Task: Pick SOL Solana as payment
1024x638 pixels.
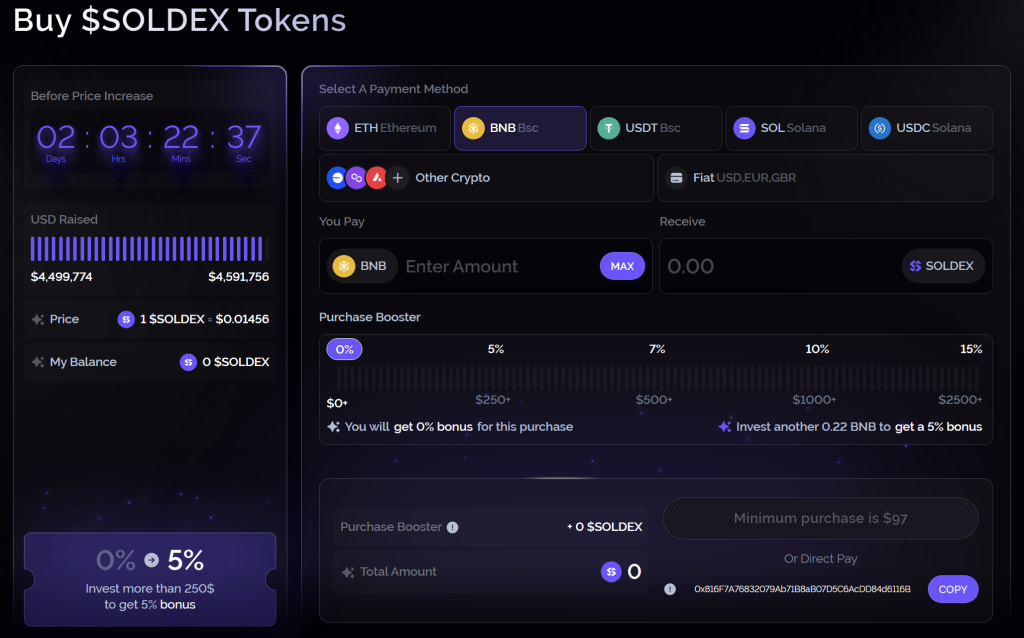Action: (791, 128)
